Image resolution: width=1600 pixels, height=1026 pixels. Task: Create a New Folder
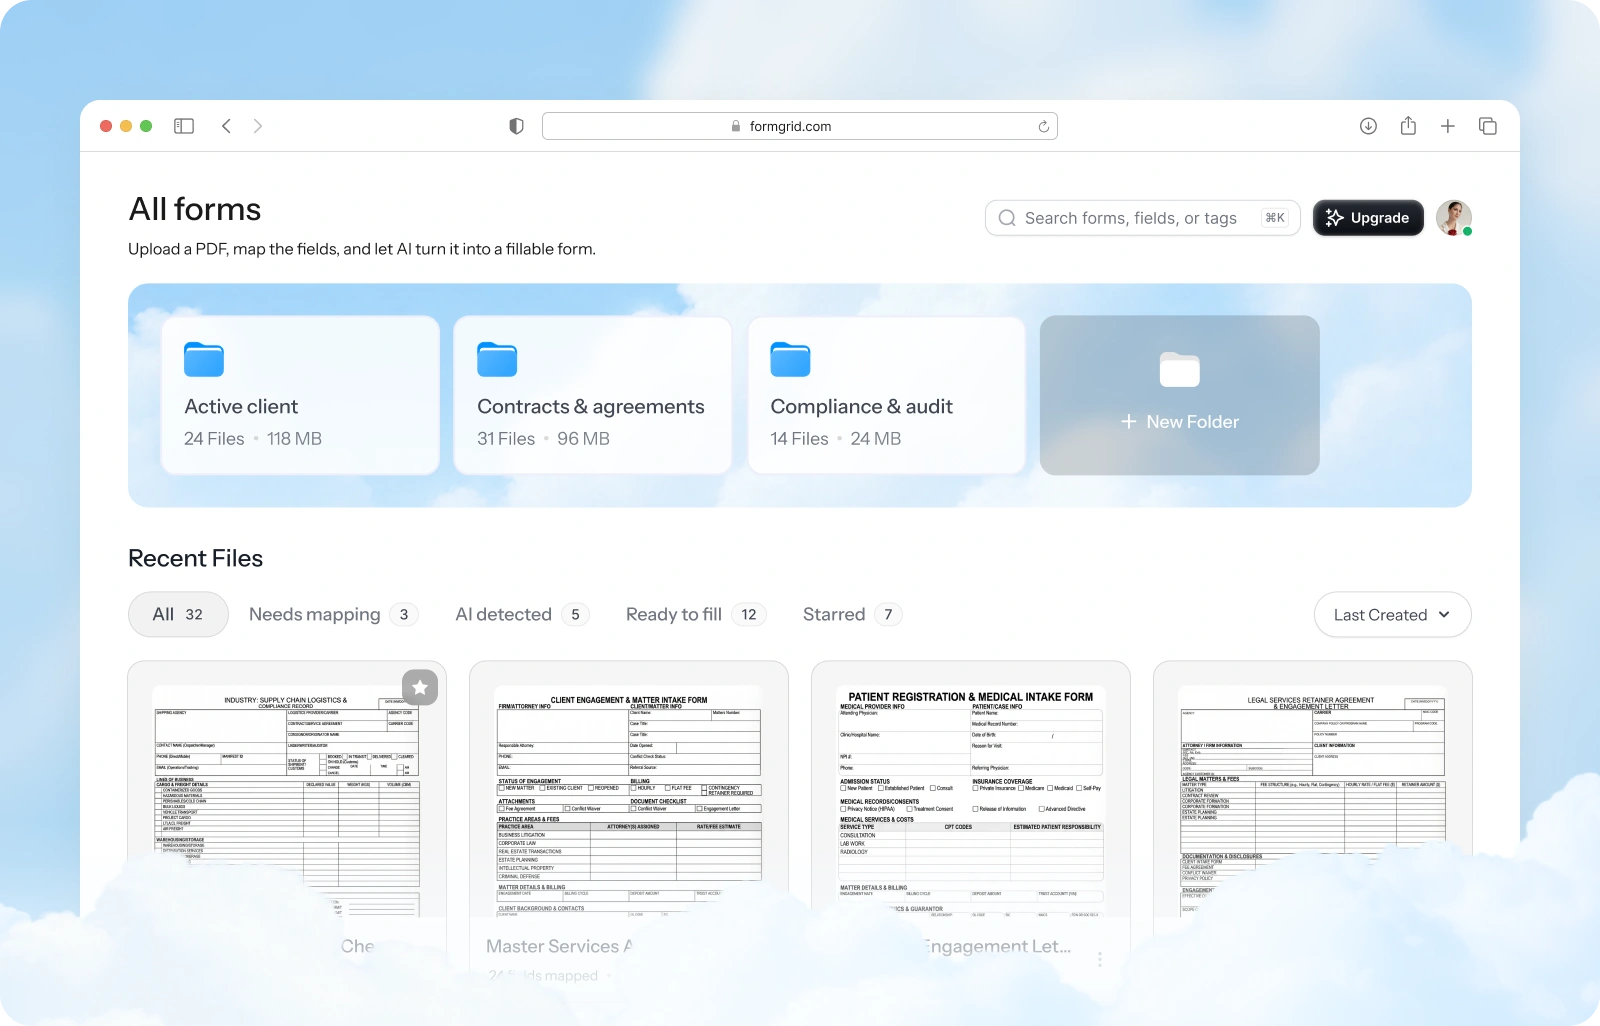click(1180, 395)
